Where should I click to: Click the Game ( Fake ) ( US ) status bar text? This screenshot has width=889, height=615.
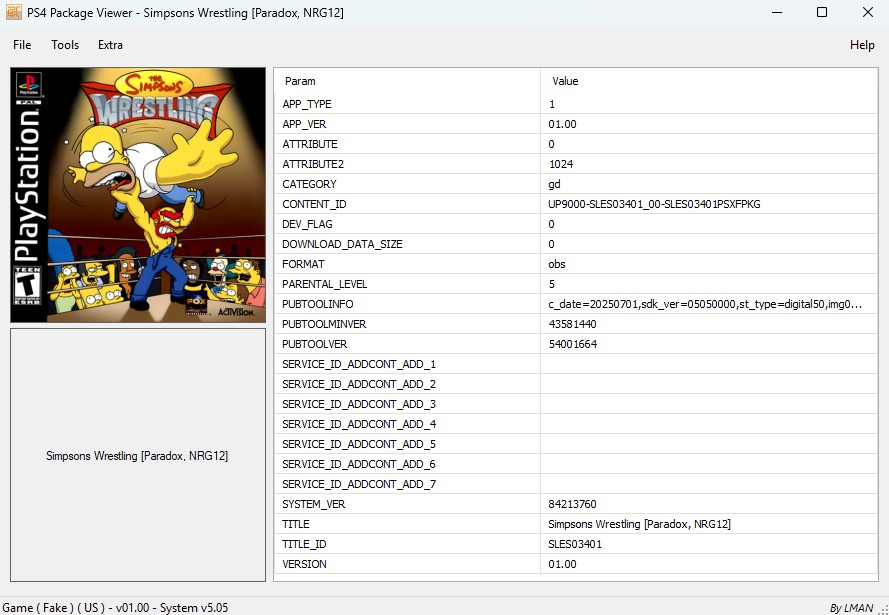tap(115, 608)
